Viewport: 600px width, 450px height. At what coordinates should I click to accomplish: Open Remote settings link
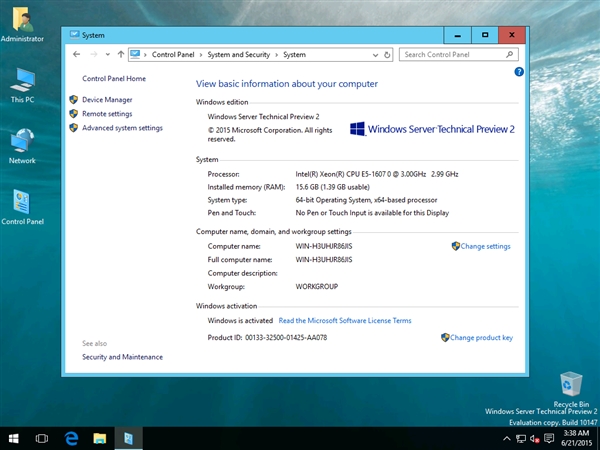pos(107,114)
